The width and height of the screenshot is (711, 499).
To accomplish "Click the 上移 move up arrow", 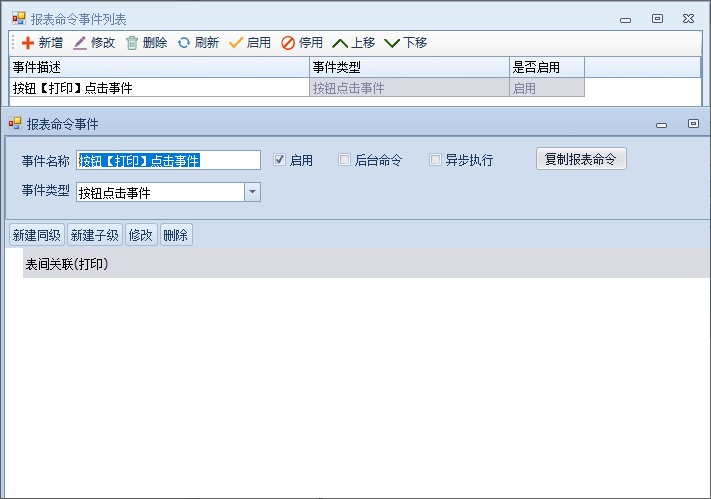I will coord(340,43).
